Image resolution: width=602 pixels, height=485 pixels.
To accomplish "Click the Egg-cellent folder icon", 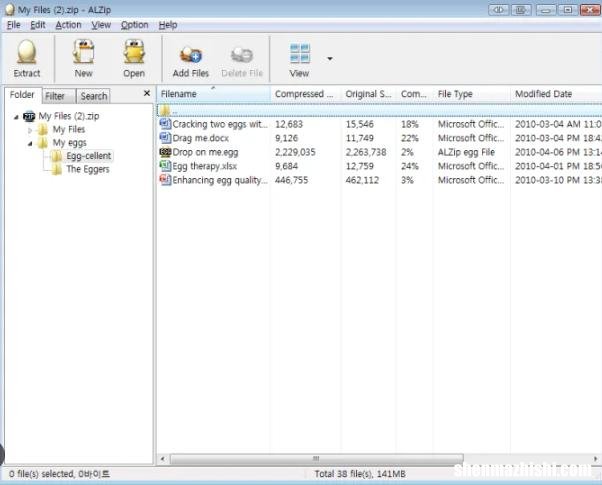I will point(57,156).
